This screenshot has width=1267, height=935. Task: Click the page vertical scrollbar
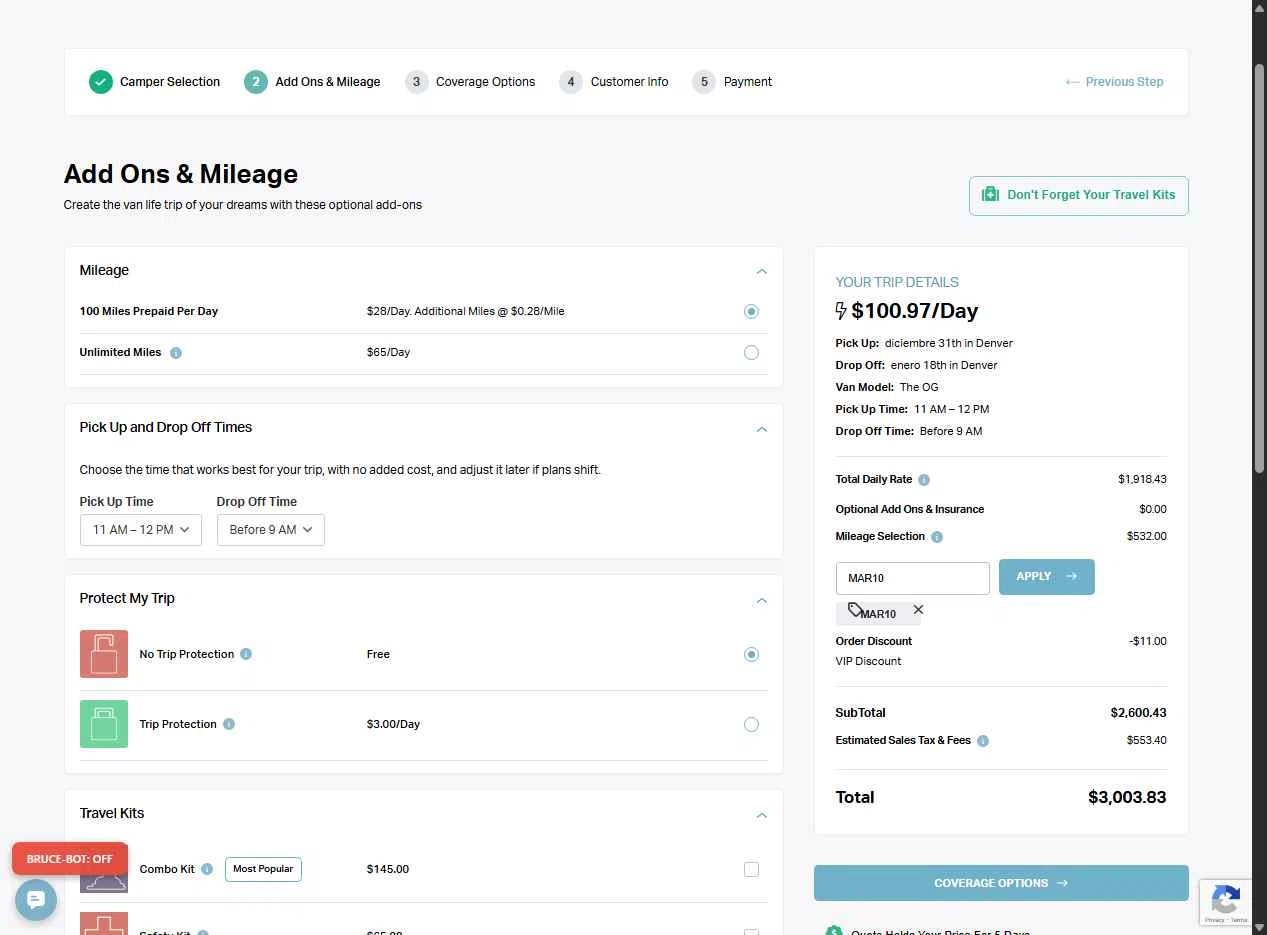pos(1259,270)
